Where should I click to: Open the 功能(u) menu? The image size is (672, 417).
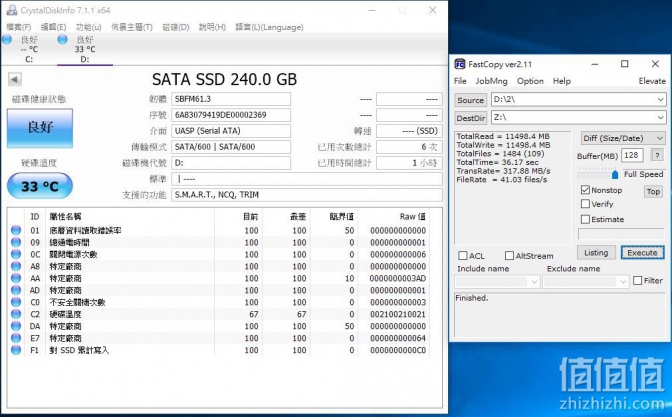tap(89, 27)
